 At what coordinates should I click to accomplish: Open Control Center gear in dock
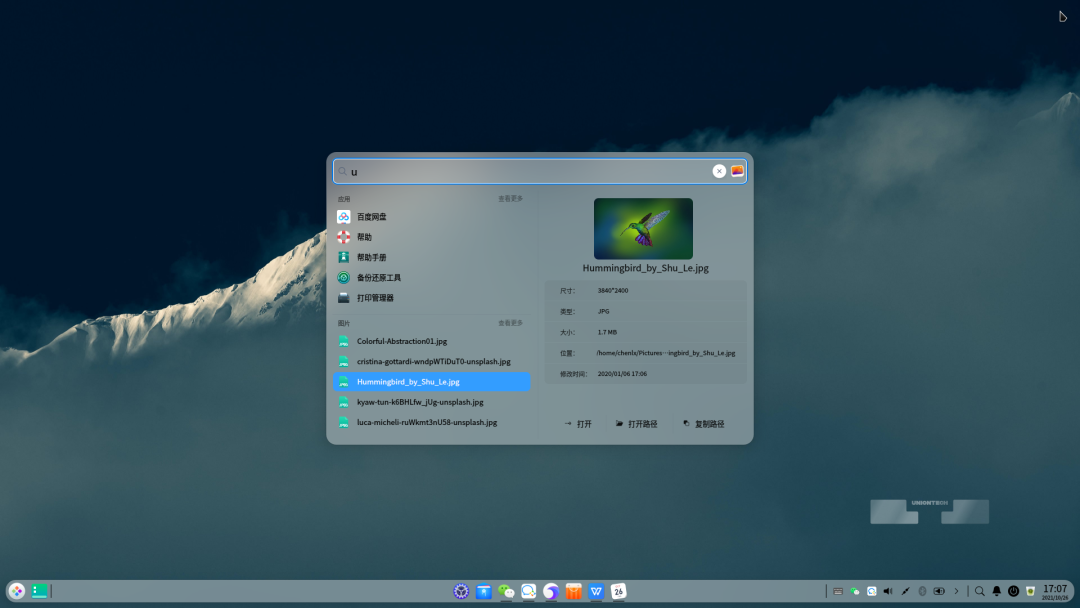(x=461, y=591)
